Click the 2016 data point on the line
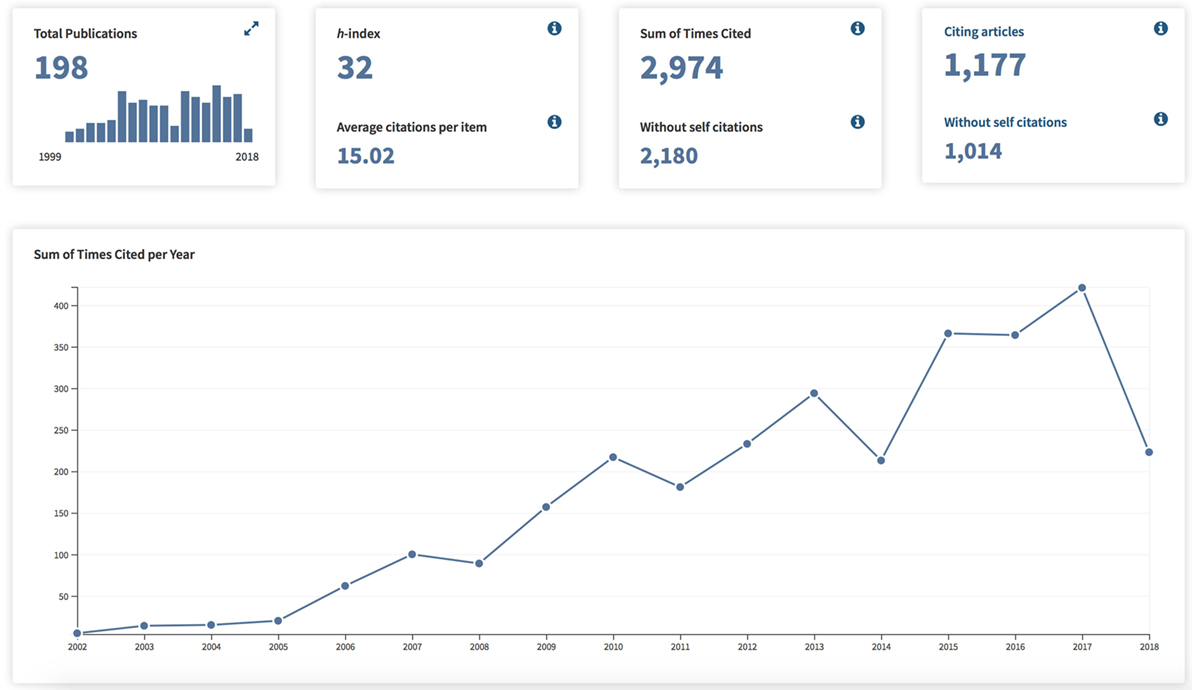This screenshot has width=1192, height=690. tap(1015, 335)
